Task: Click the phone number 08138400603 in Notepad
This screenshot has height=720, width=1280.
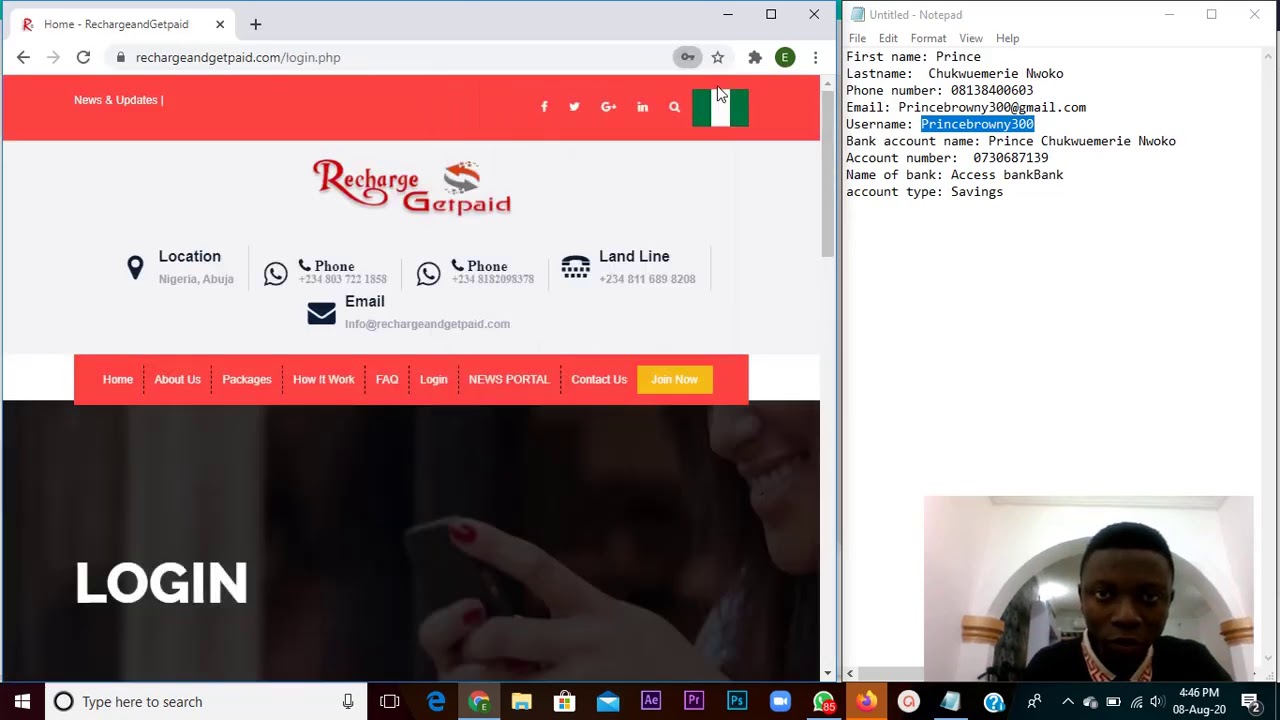Action: click(x=991, y=90)
